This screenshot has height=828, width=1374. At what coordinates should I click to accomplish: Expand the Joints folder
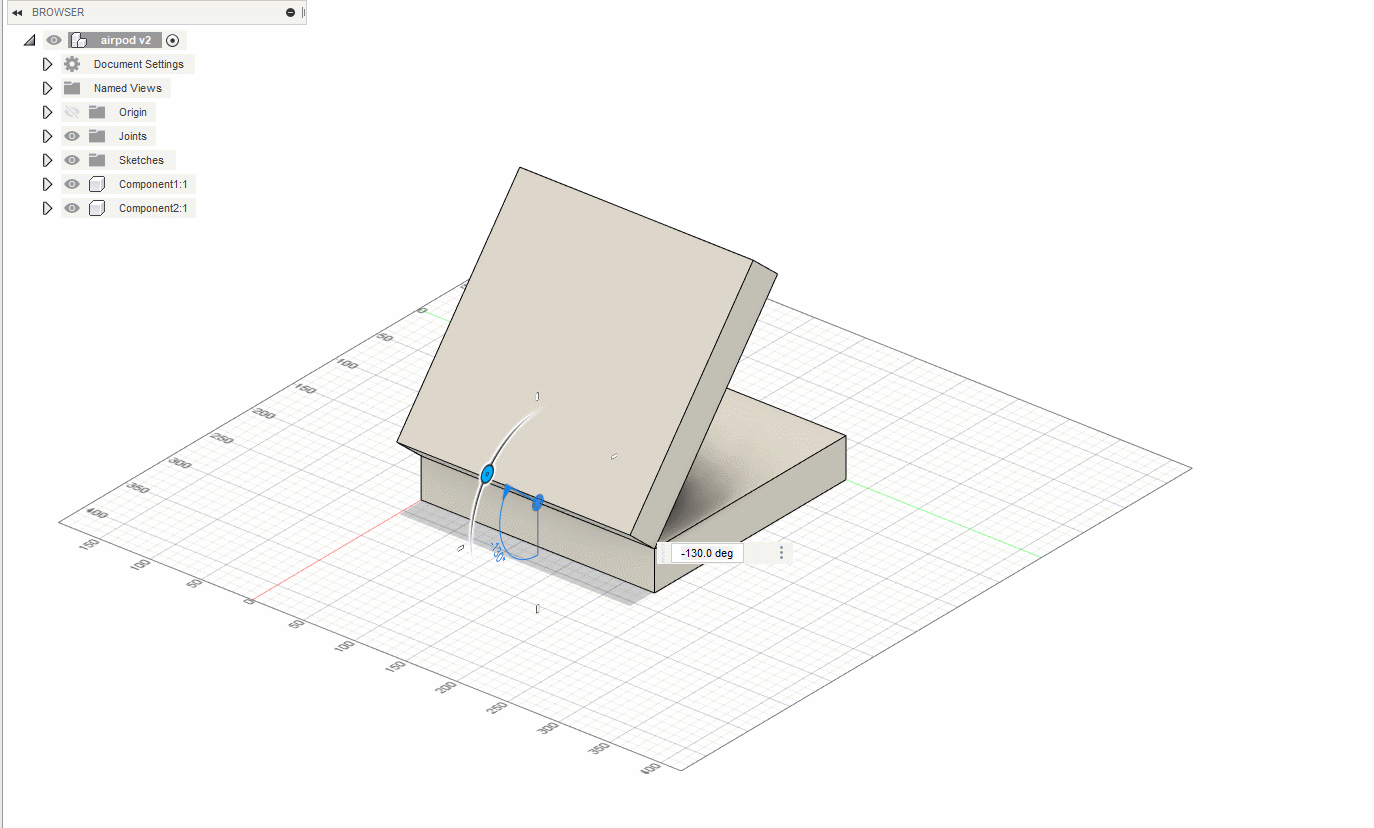pos(47,135)
